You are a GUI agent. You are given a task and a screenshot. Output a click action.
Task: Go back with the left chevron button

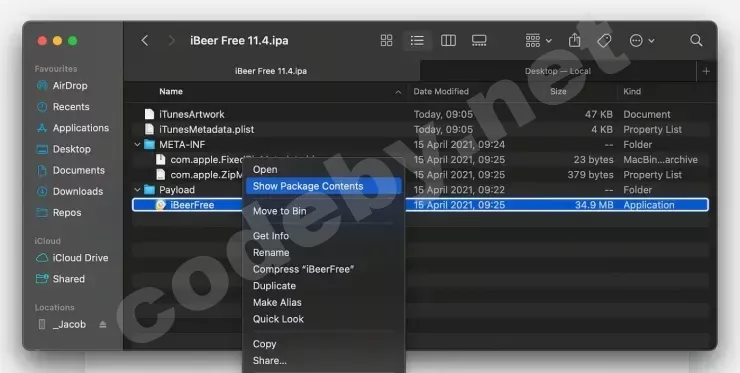point(145,41)
